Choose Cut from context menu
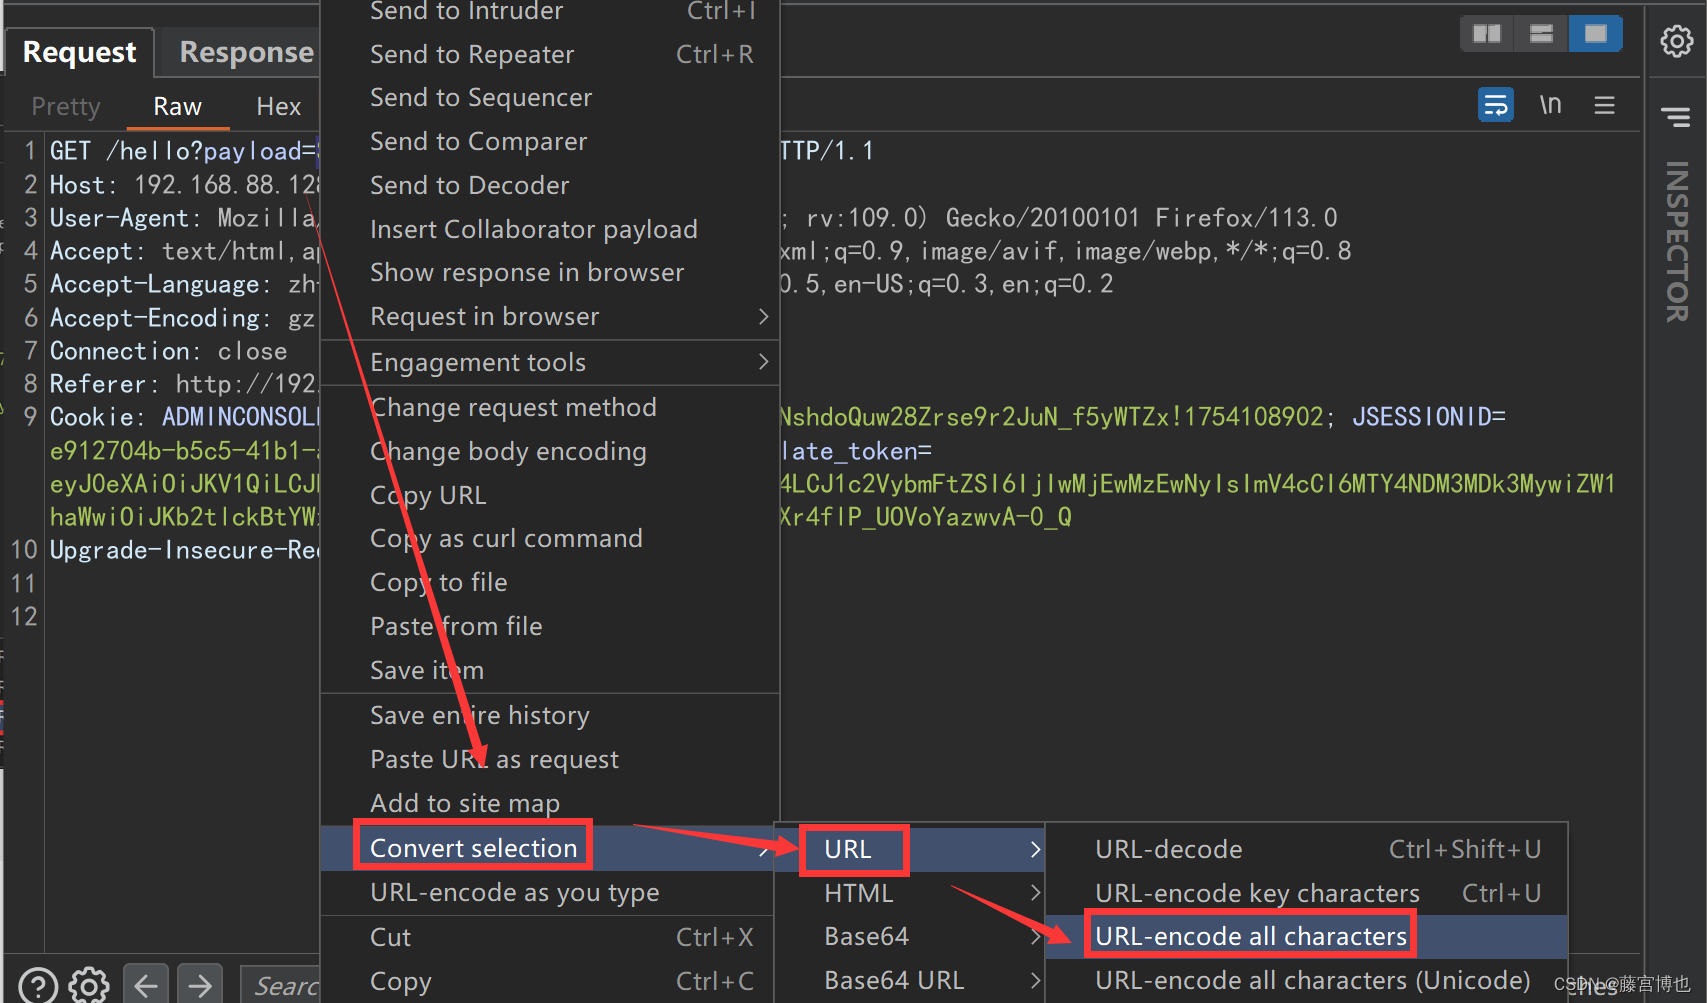Screen dimensions: 1707x1003 pos(548,937)
